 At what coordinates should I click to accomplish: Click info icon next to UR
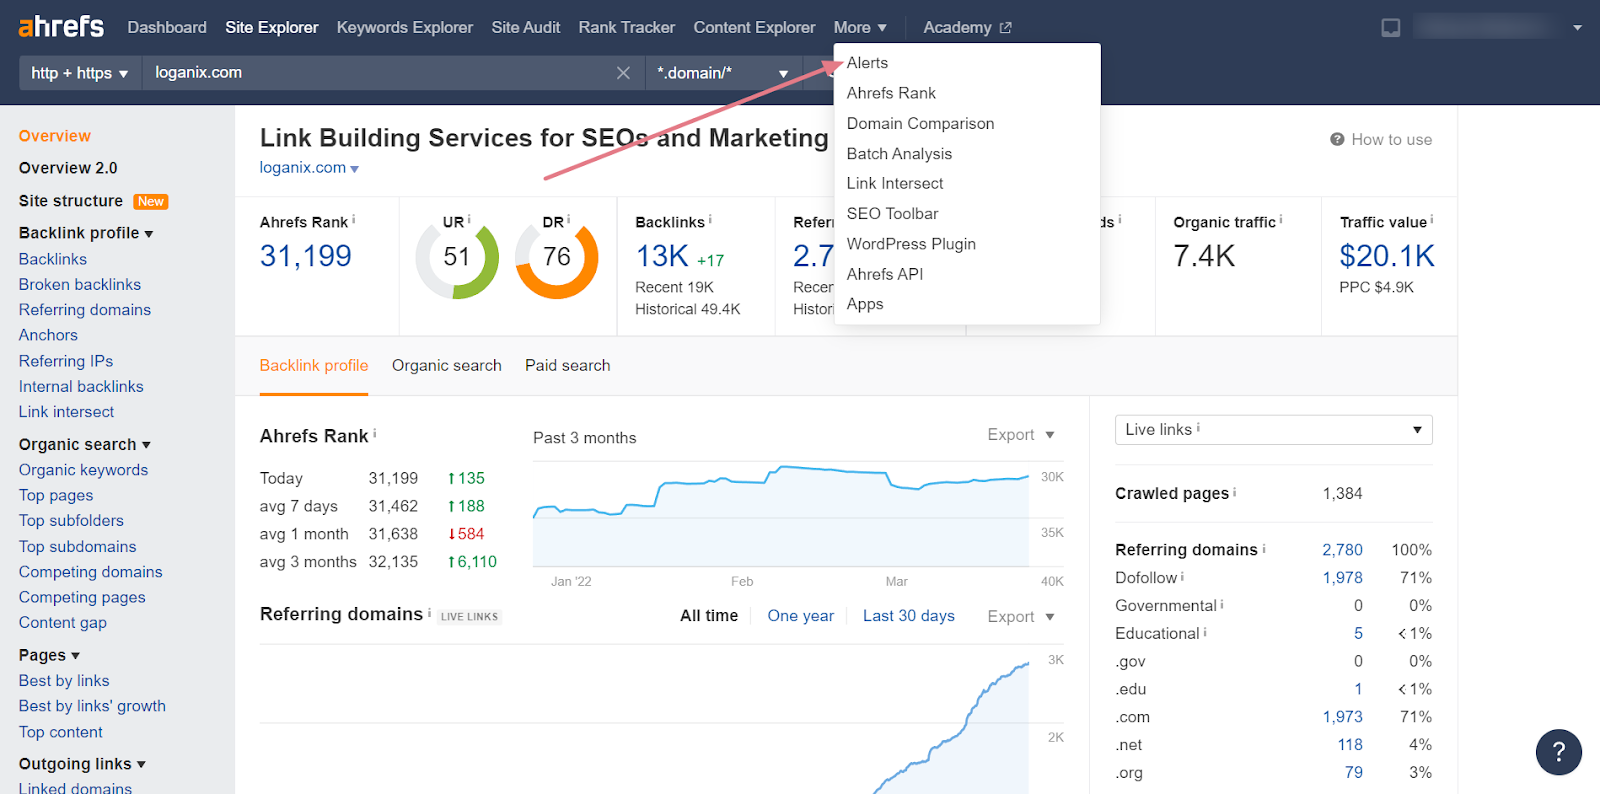click(469, 219)
